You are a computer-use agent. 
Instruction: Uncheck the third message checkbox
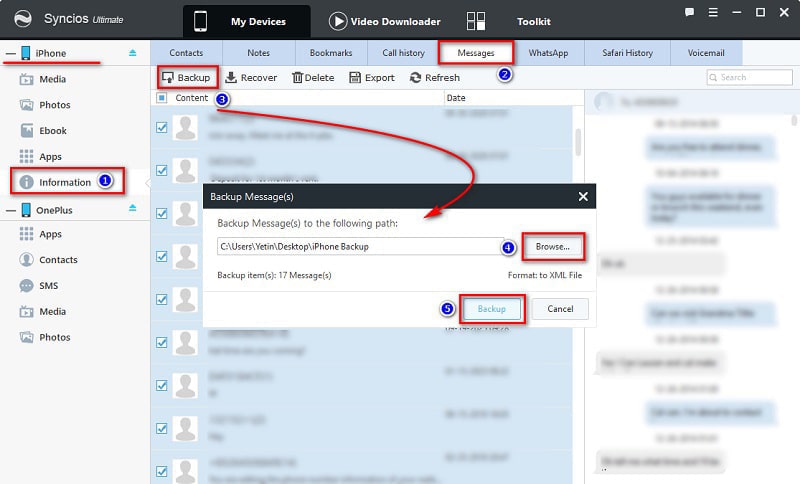pos(162,213)
